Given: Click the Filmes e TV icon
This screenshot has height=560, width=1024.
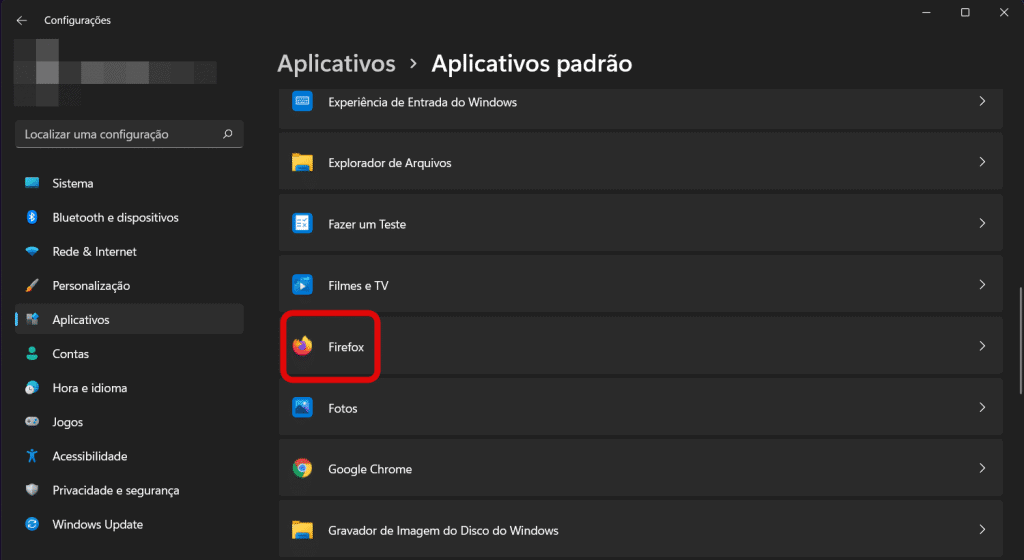Looking at the screenshot, I should click(x=302, y=285).
